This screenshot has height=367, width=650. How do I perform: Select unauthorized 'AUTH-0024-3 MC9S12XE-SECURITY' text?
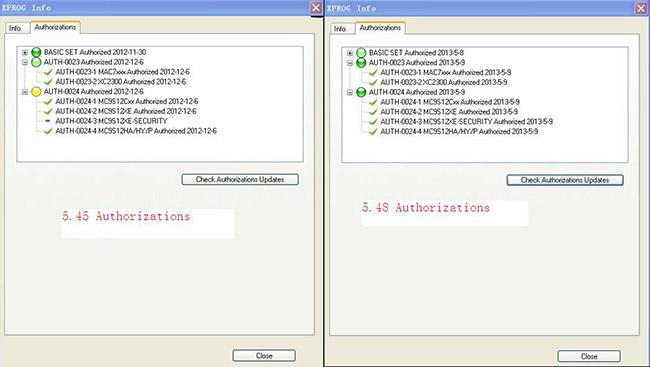[112, 121]
